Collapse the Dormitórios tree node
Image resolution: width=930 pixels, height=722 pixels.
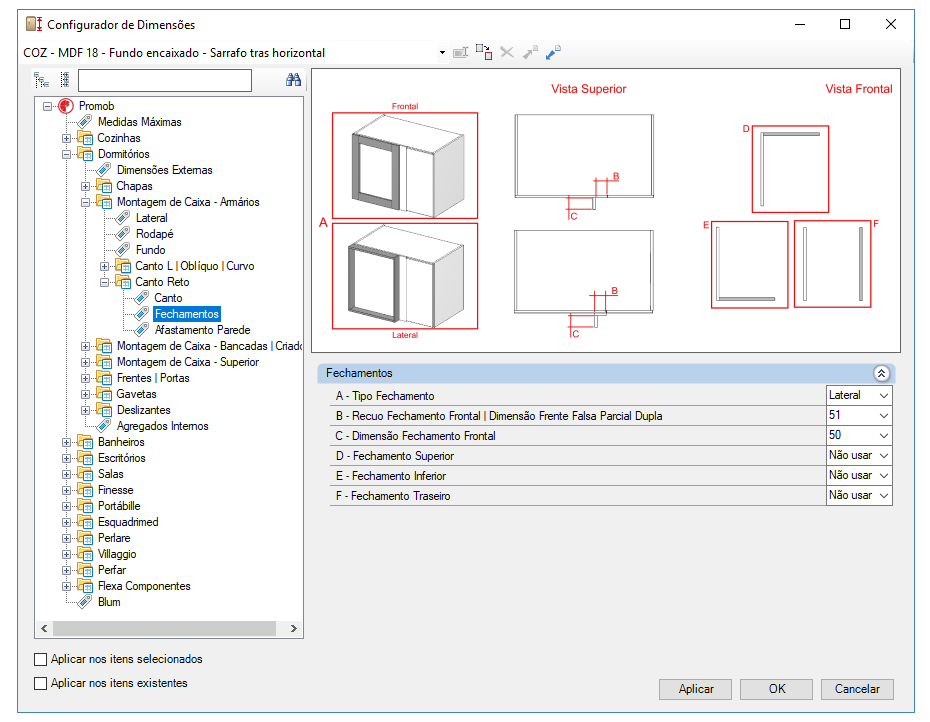point(66,154)
